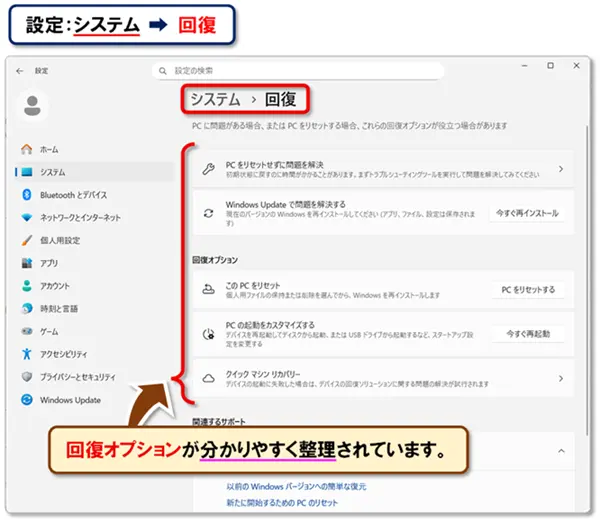Screen dimensions: 600x522
Task: Click the Windows Update sync icon in sidebar
Action: tap(27, 400)
